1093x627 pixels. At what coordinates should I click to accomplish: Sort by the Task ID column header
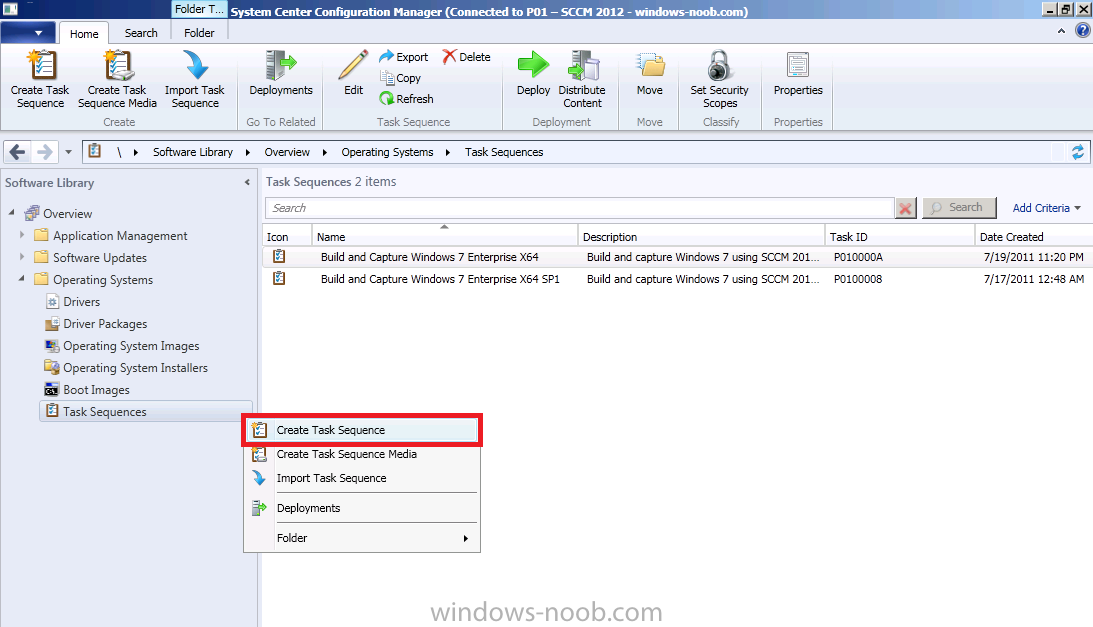[x=900, y=236]
